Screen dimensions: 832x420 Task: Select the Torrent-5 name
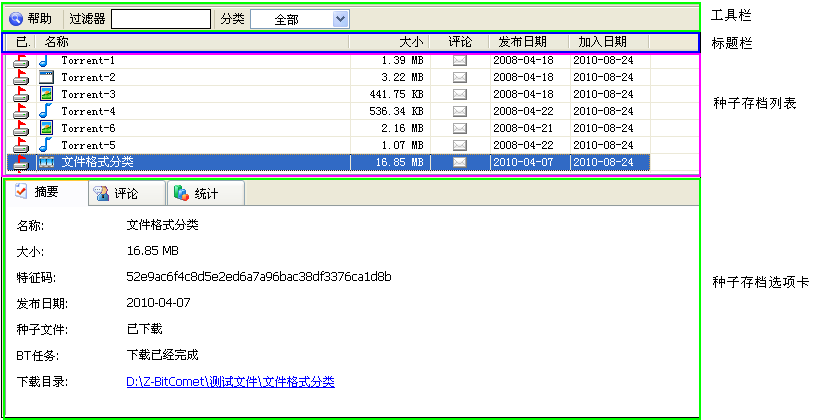[88, 145]
